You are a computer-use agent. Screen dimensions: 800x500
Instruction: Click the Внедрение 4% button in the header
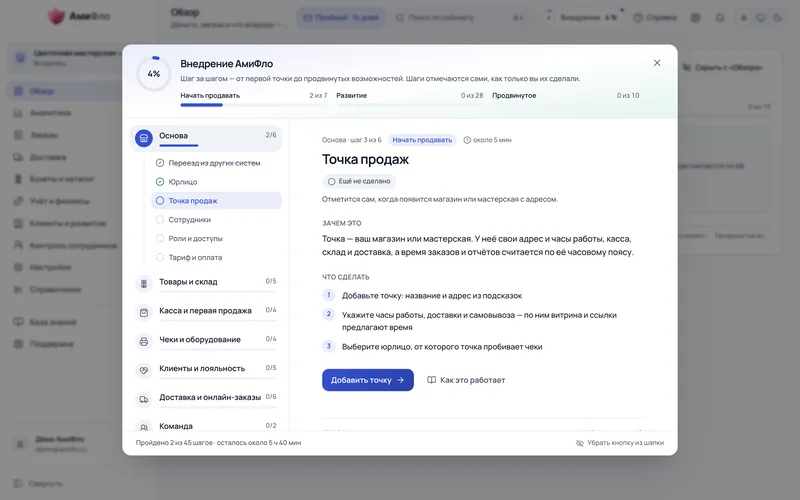click(581, 17)
